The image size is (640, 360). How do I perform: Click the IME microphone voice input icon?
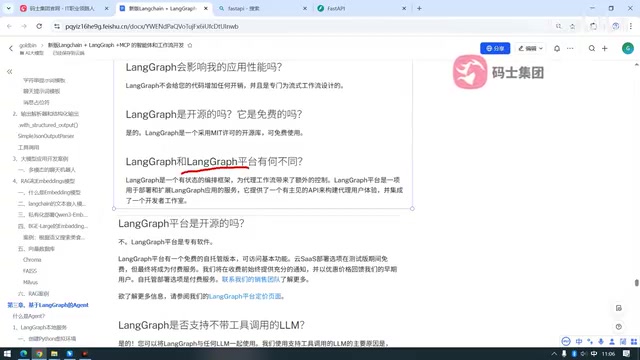[601, 341]
